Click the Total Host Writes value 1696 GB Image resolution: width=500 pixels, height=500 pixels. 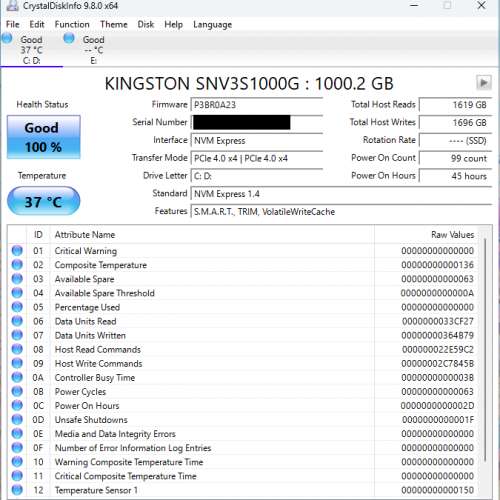[x=455, y=122]
